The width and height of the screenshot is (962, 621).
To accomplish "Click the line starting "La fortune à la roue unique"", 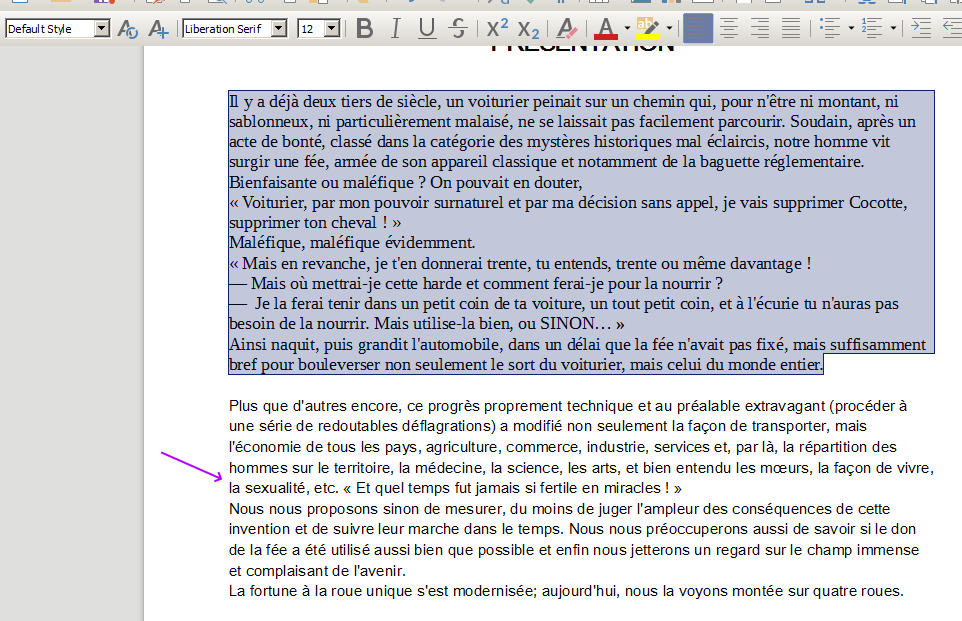I will (566, 592).
